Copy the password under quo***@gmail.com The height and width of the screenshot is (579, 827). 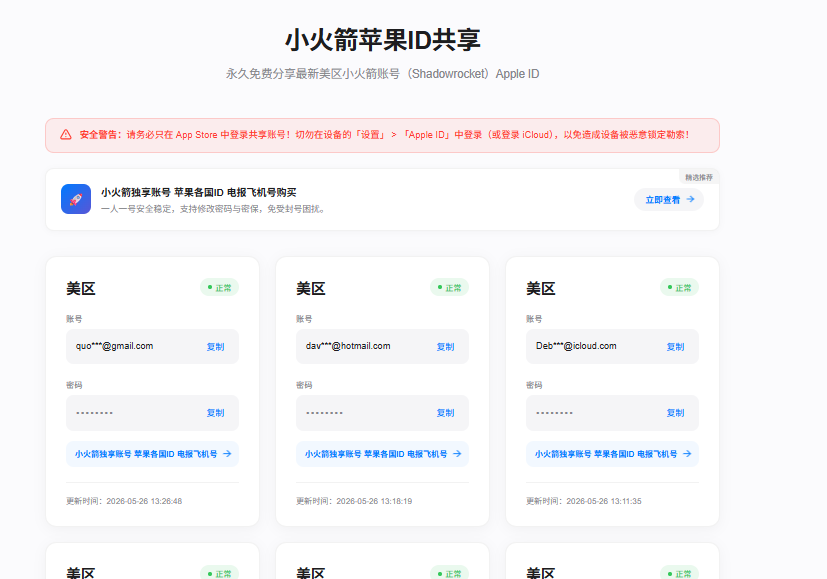(215, 413)
